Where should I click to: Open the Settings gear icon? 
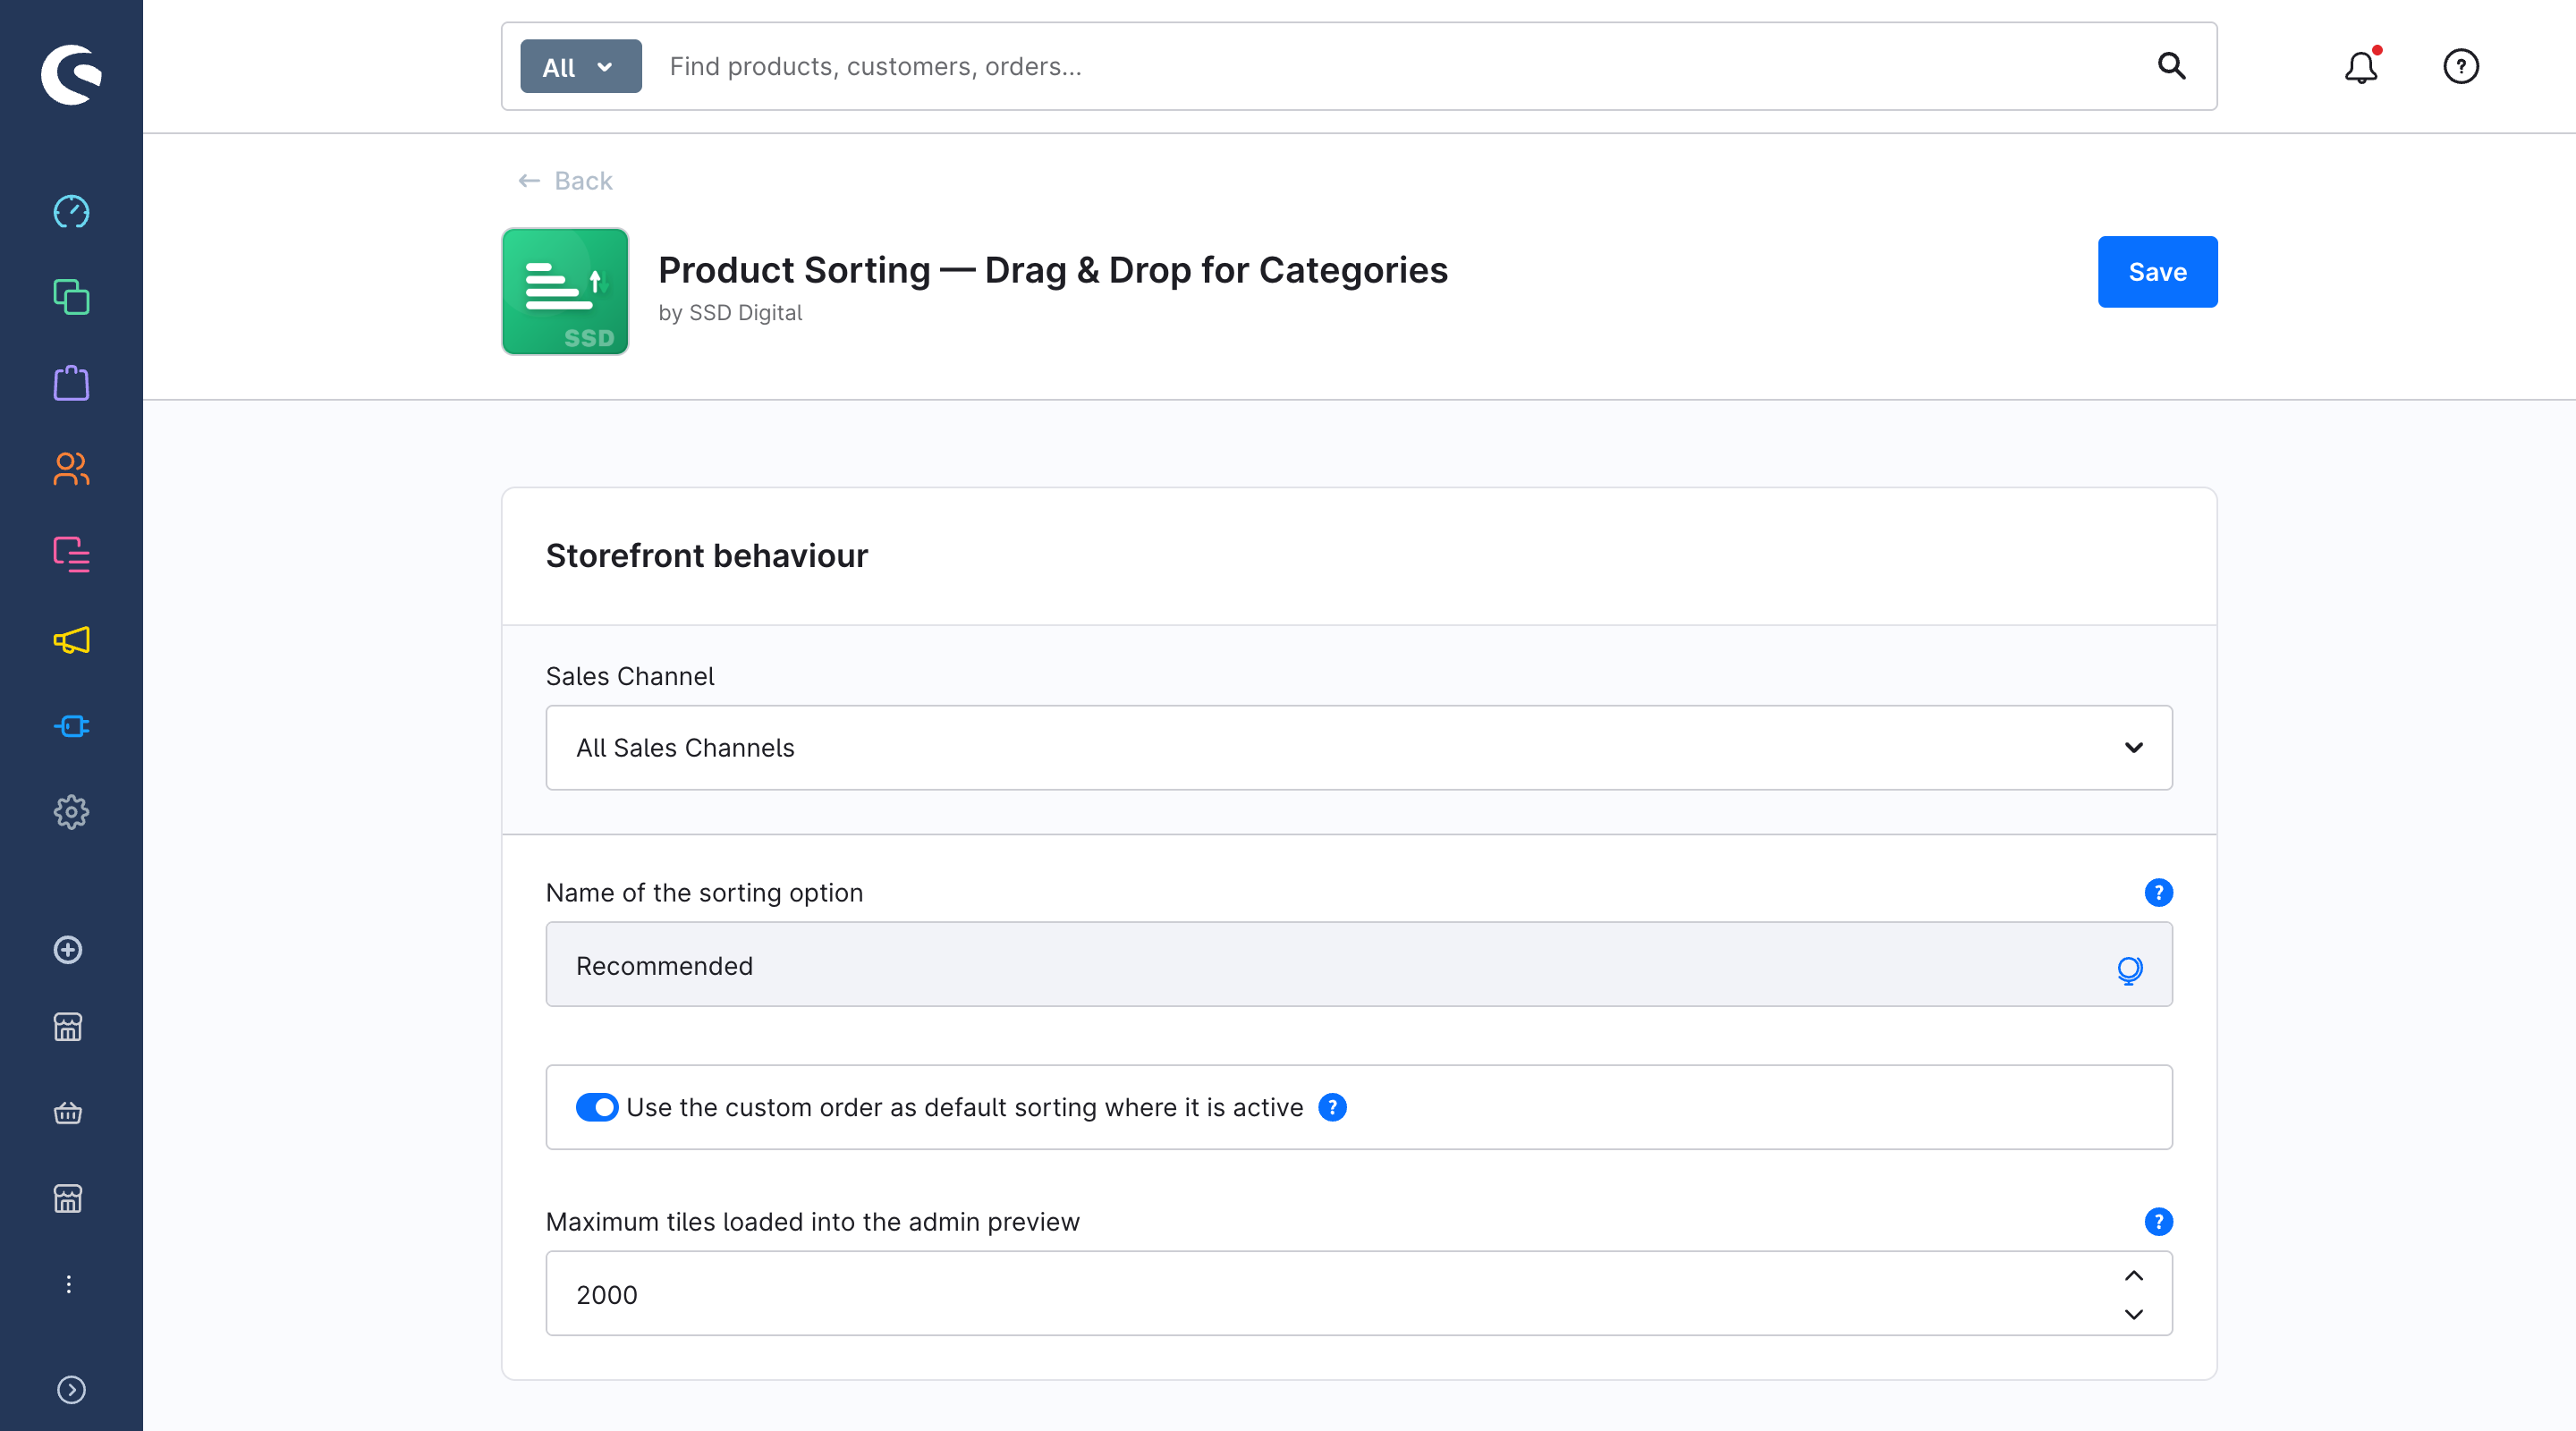click(71, 812)
